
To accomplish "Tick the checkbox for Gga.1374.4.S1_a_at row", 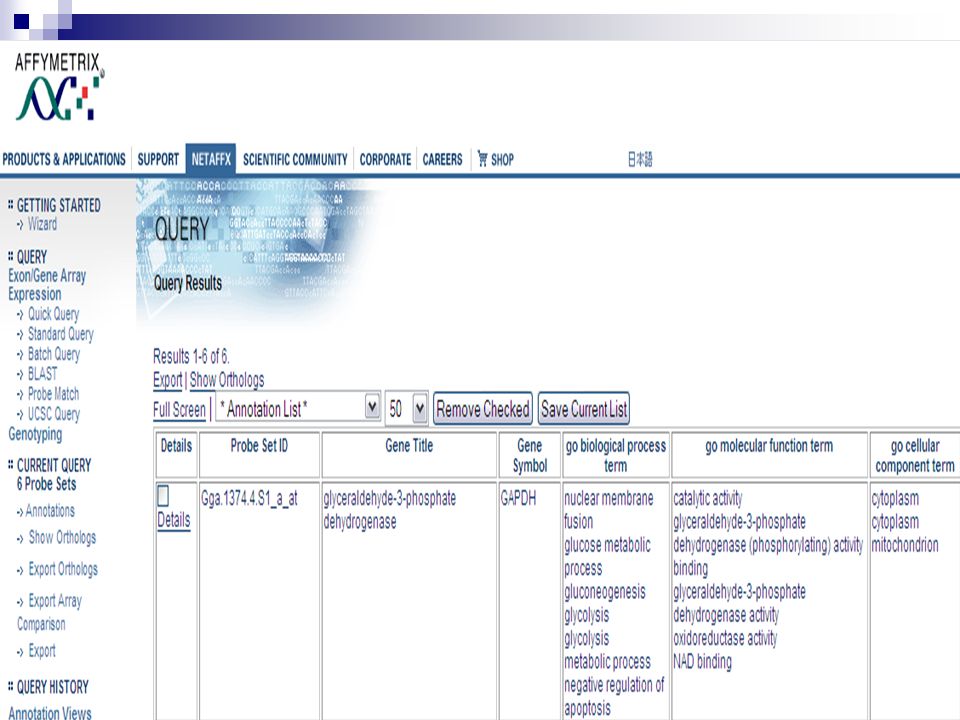I will tap(163, 495).
